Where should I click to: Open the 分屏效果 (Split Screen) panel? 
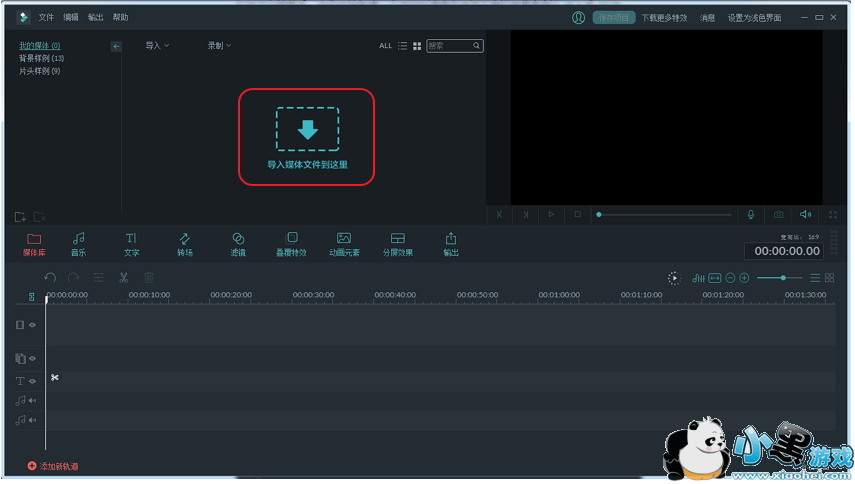(x=397, y=243)
